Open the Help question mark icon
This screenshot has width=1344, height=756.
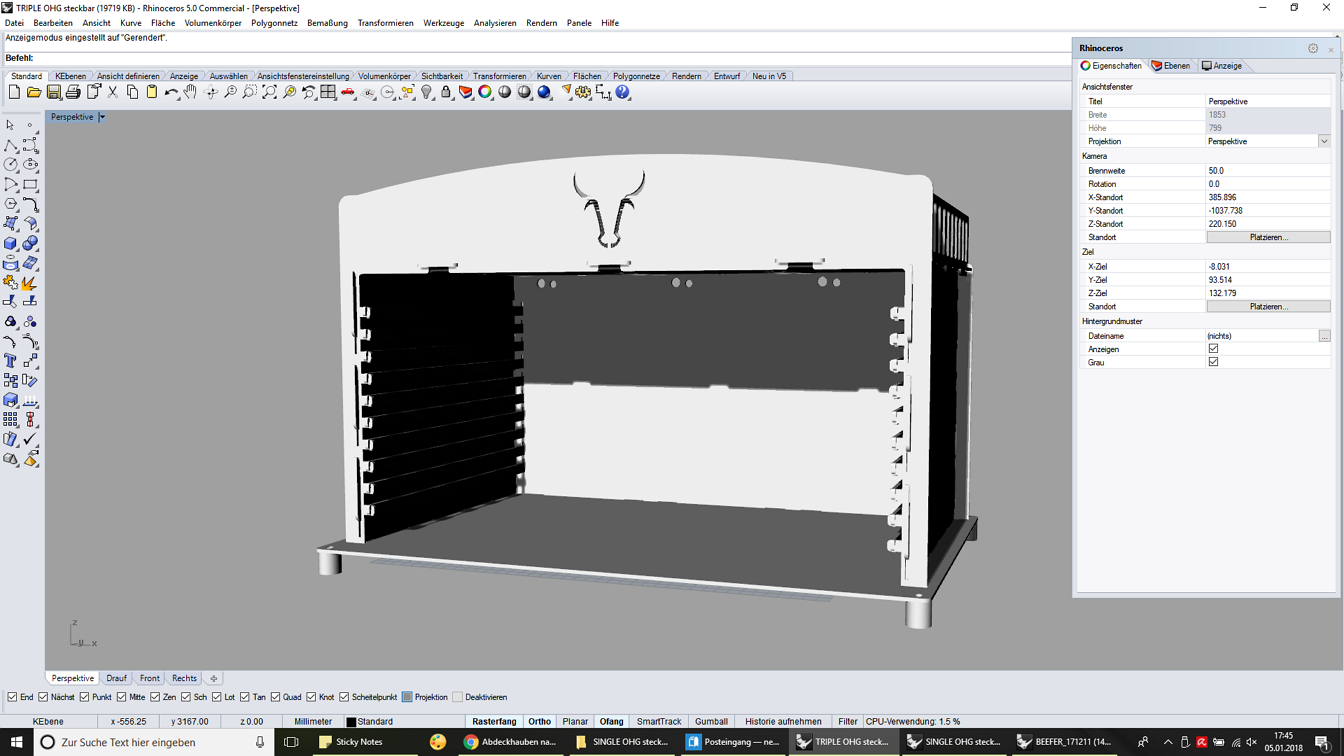(623, 92)
